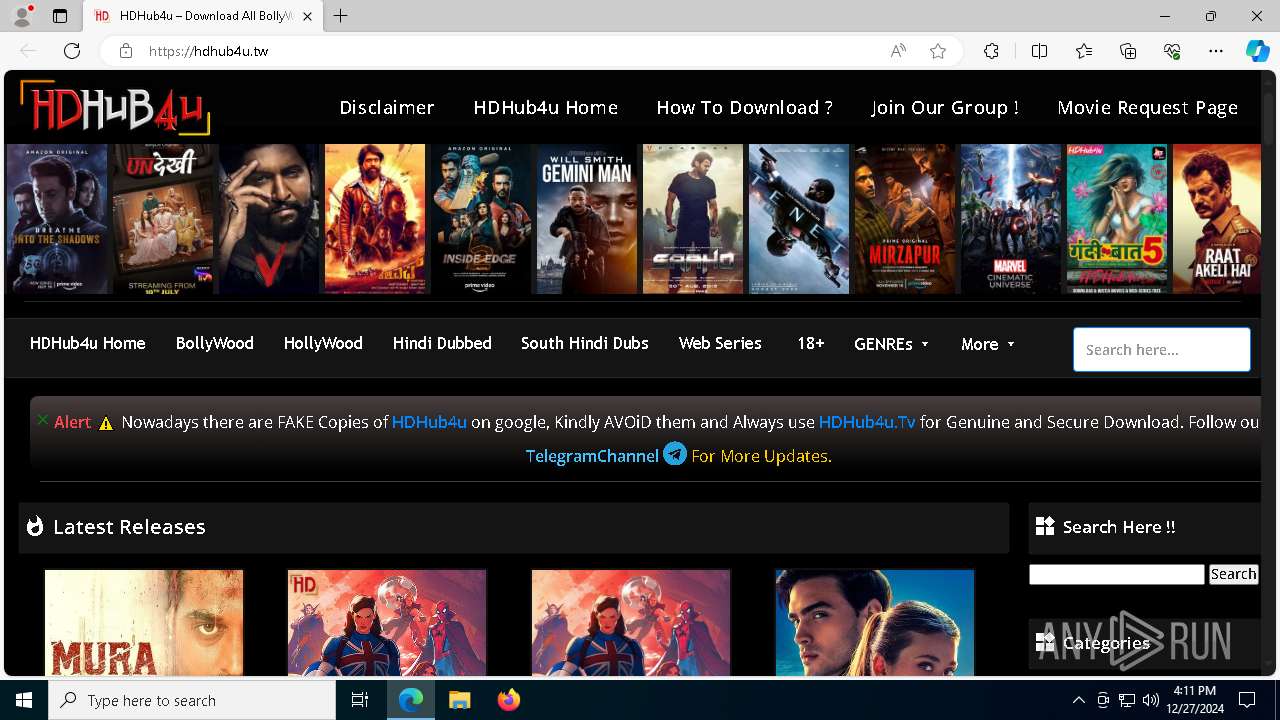Expand the GENREs dropdown menu

[891, 344]
